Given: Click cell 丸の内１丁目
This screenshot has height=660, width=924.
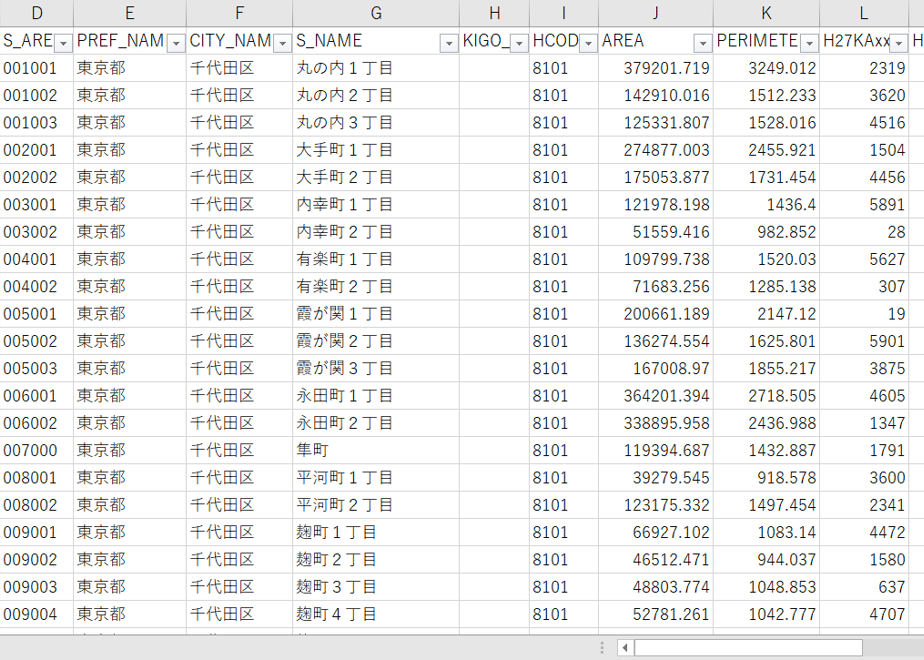Looking at the screenshot, I should click(x=376, y=68).
